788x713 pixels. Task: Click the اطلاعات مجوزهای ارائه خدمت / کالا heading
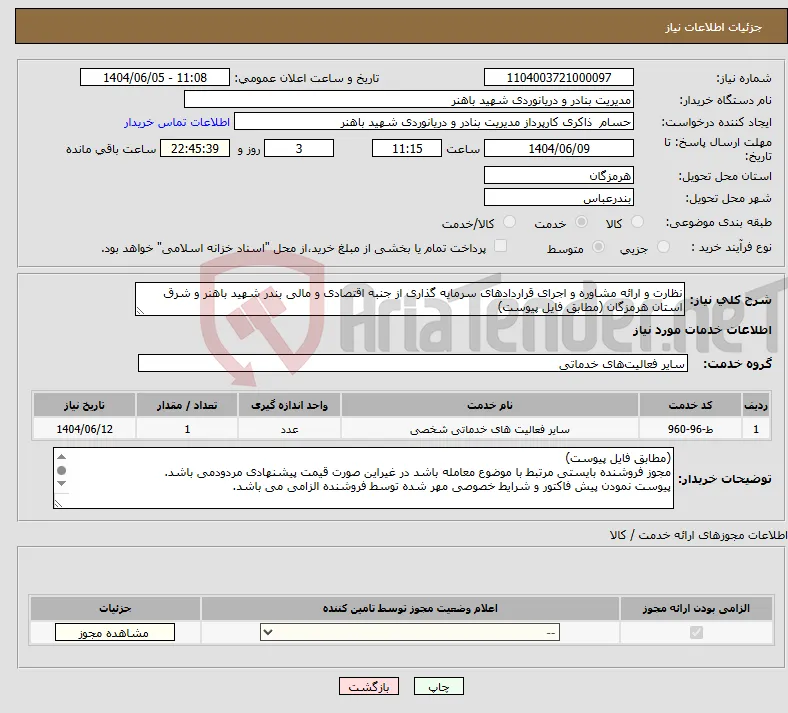coord(699,535)
